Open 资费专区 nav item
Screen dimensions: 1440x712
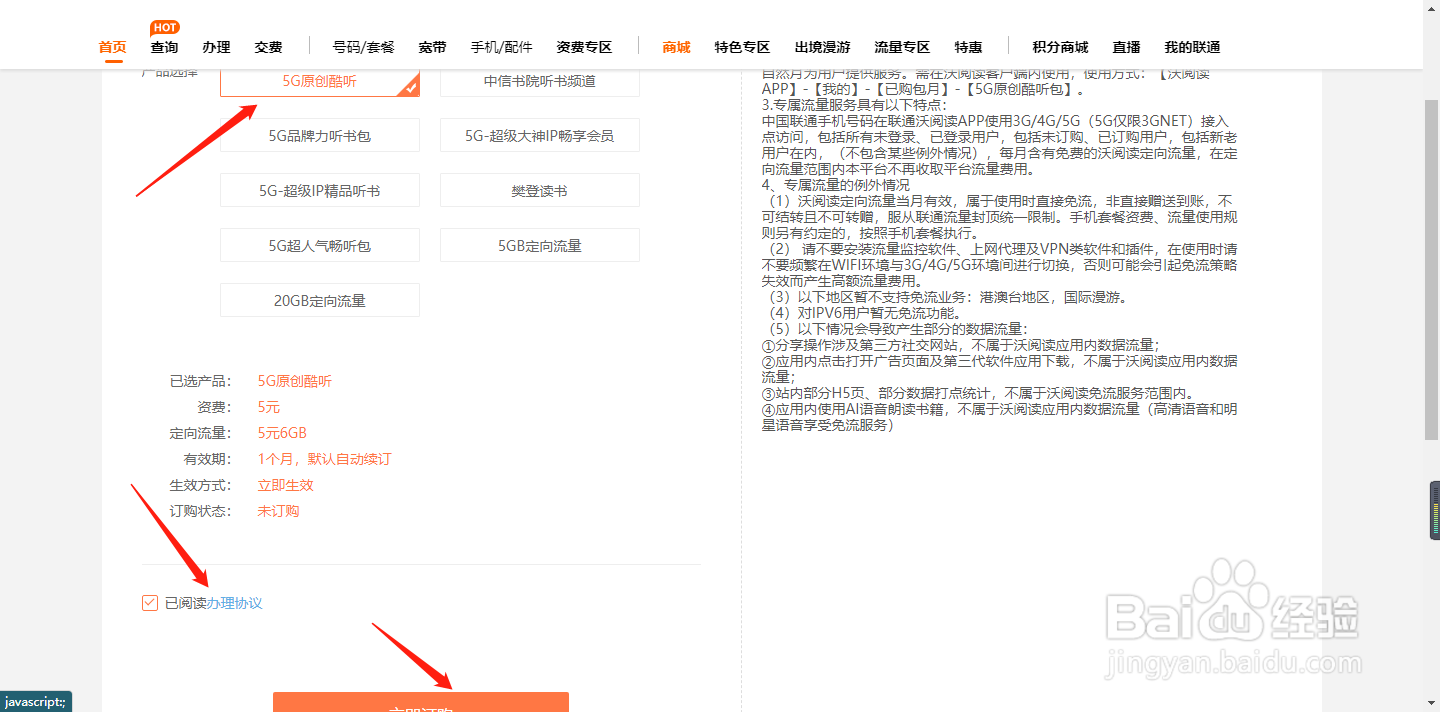coord(584,47)
